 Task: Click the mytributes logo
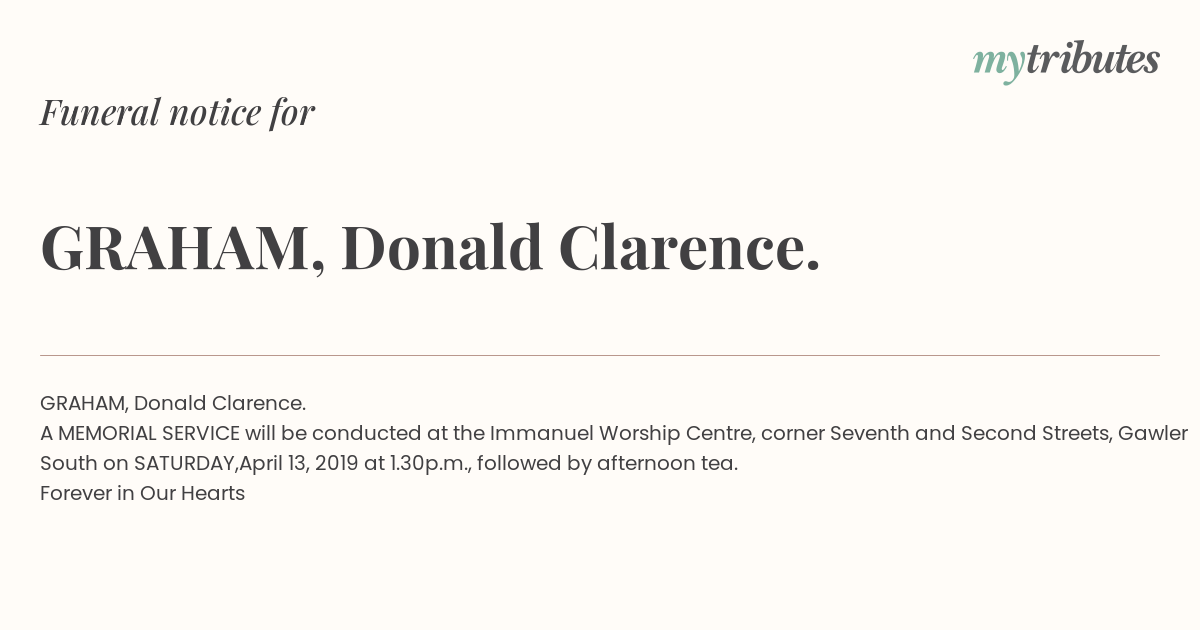coord(1066,62)
